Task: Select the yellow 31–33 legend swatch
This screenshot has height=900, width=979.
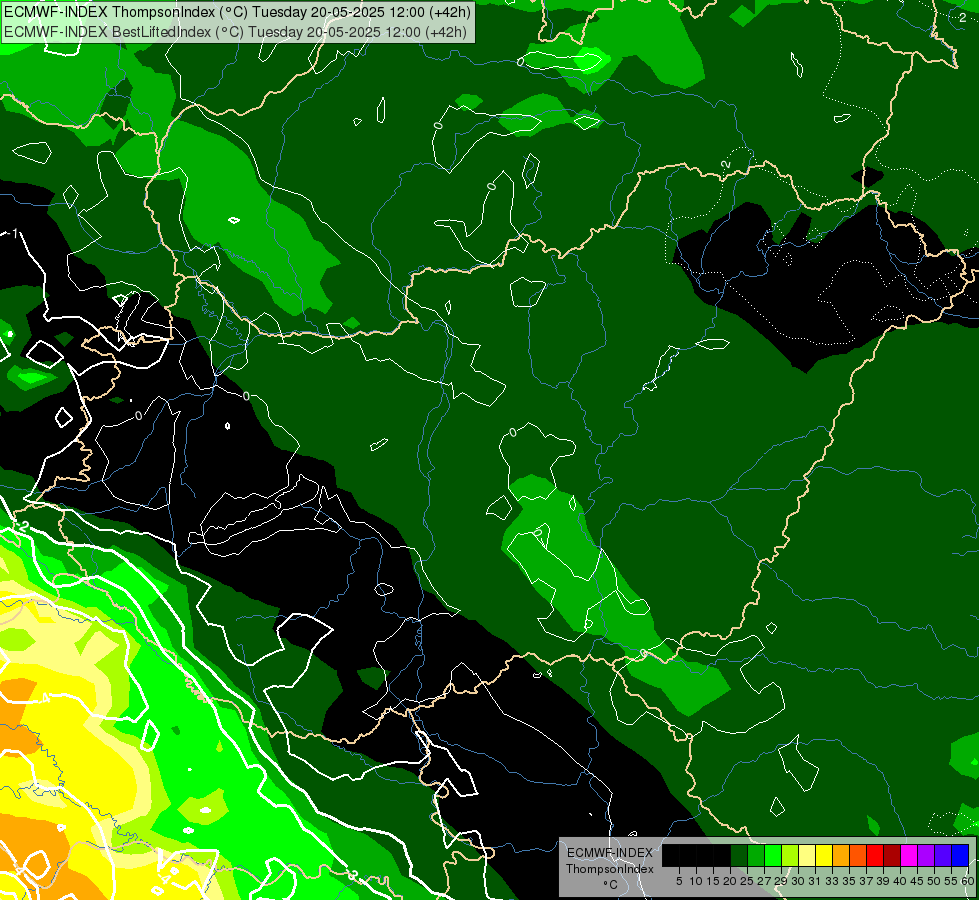Action: click(824, 855)
